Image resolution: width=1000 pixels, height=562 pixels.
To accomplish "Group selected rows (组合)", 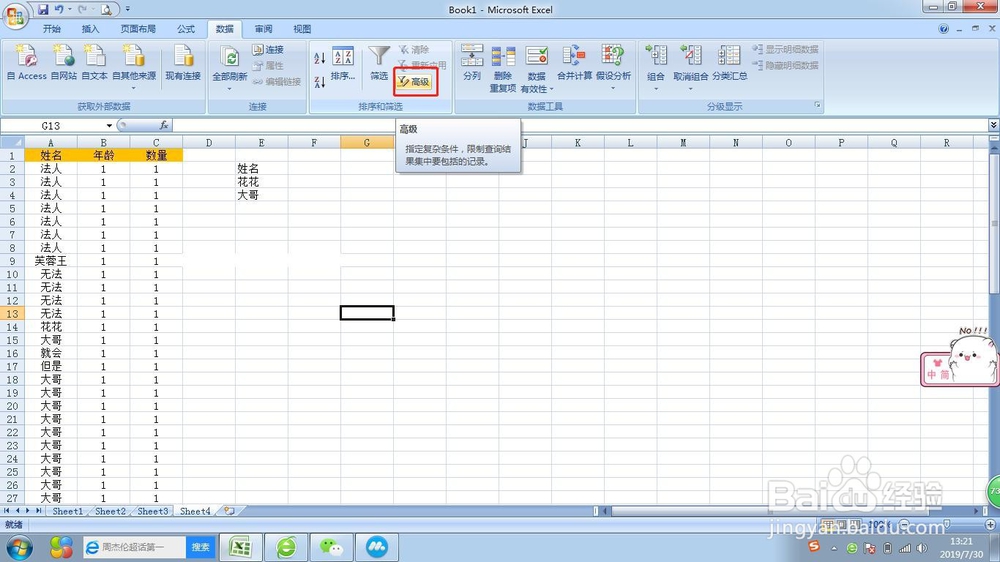I will tap(656, 63).
